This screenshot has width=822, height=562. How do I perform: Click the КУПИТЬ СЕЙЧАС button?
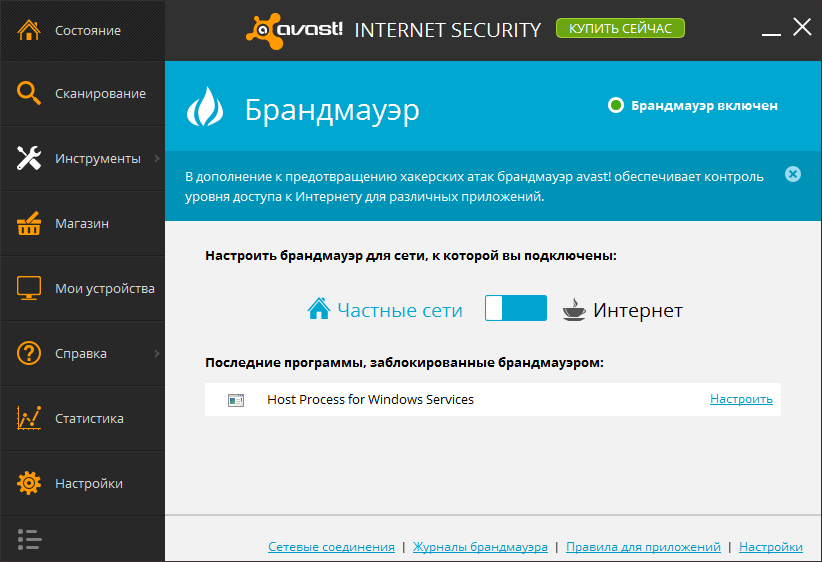click(x=620, y=28)
